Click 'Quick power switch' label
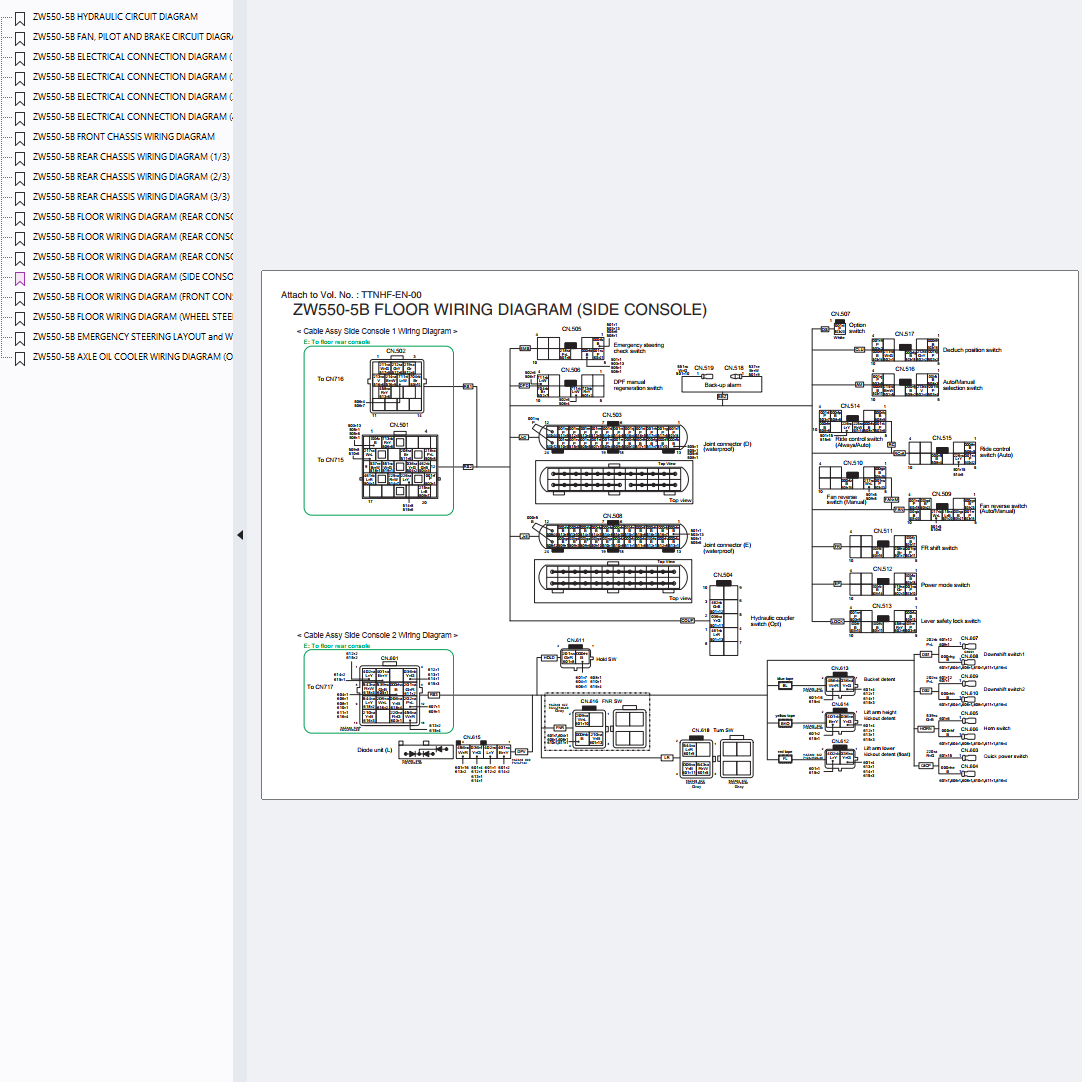This screenshot has height=1082, width=1082. click(1005, 756)
